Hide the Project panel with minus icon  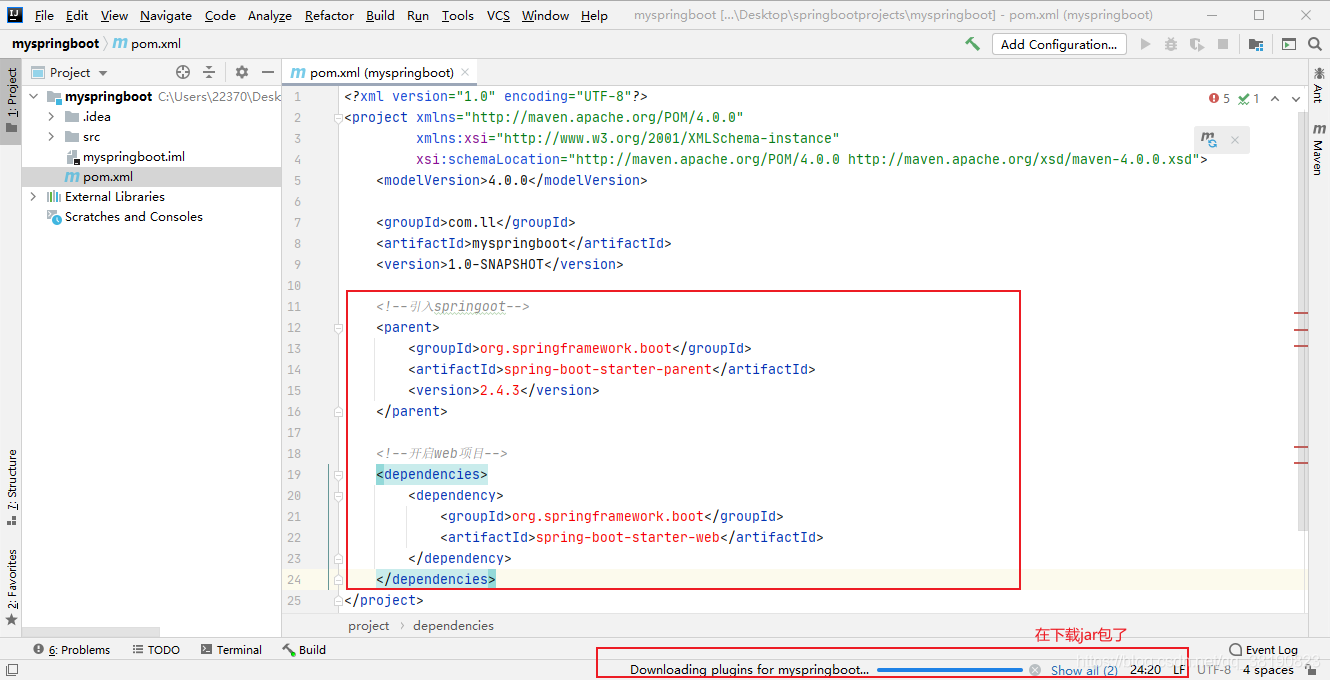coord(268,72)
